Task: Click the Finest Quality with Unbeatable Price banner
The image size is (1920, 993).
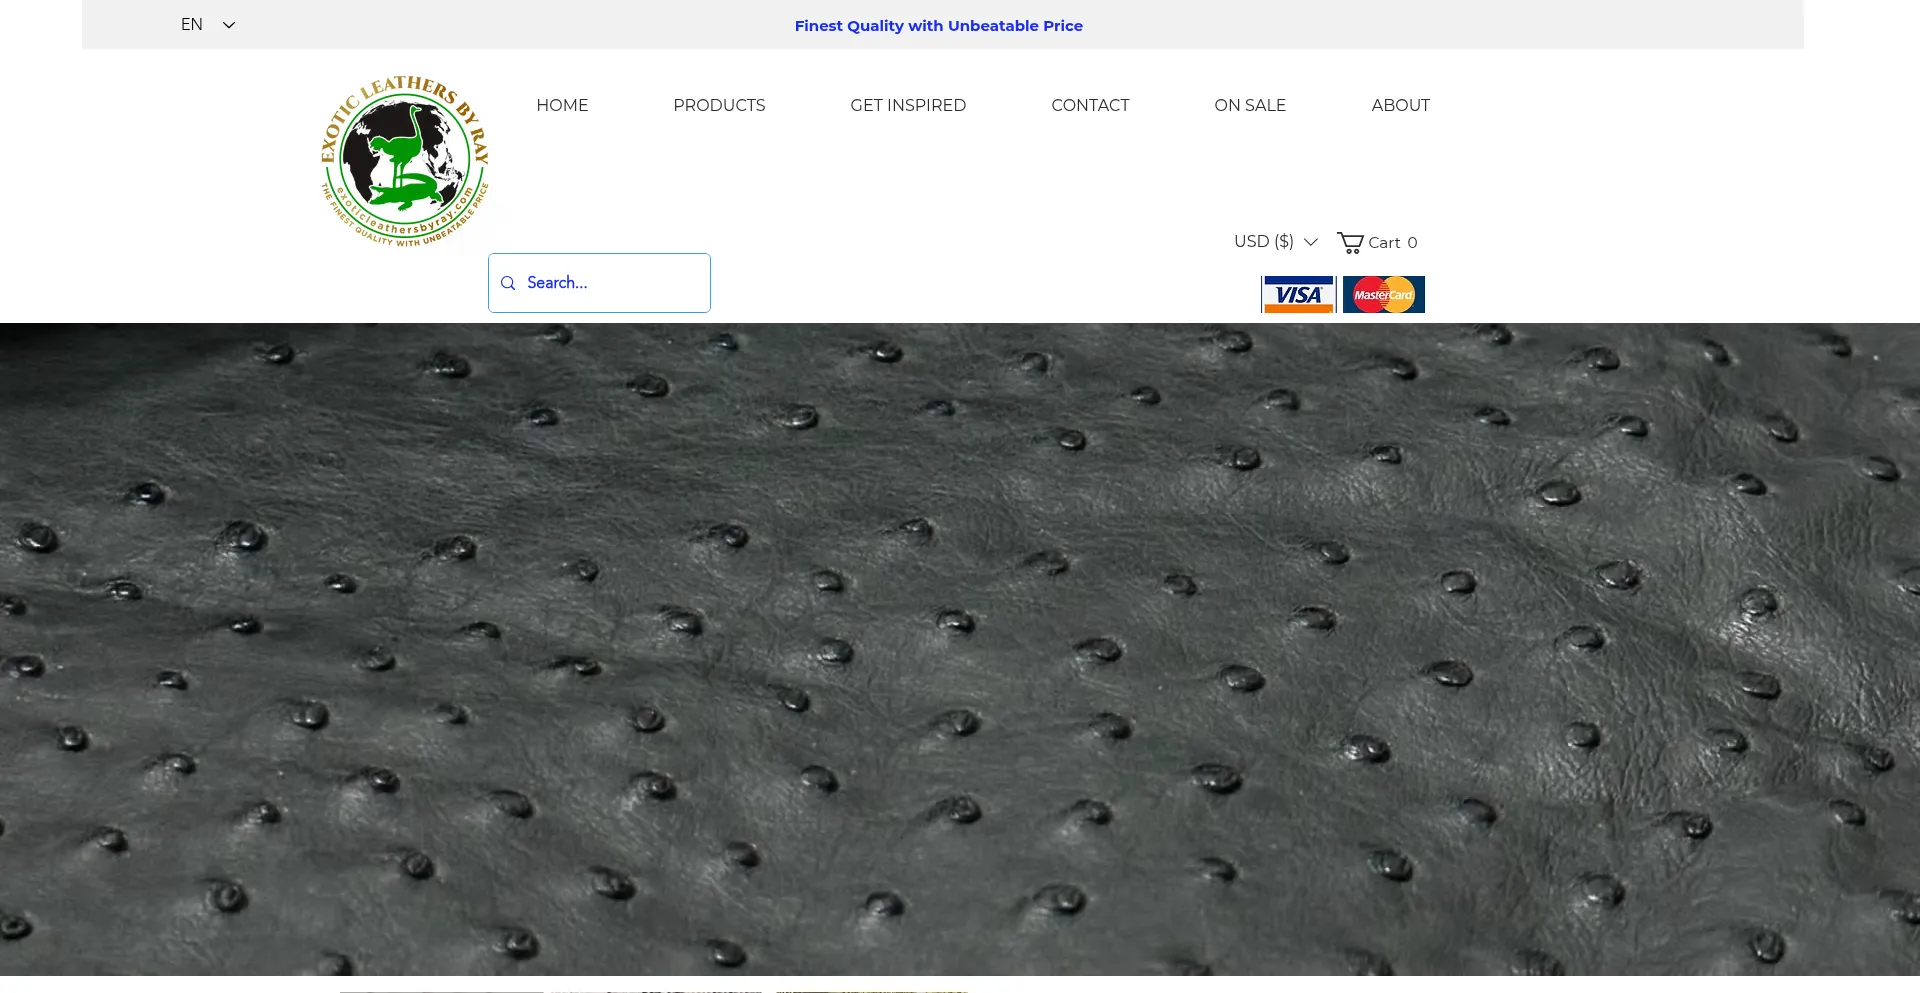Action: click(x=938, y=26)
